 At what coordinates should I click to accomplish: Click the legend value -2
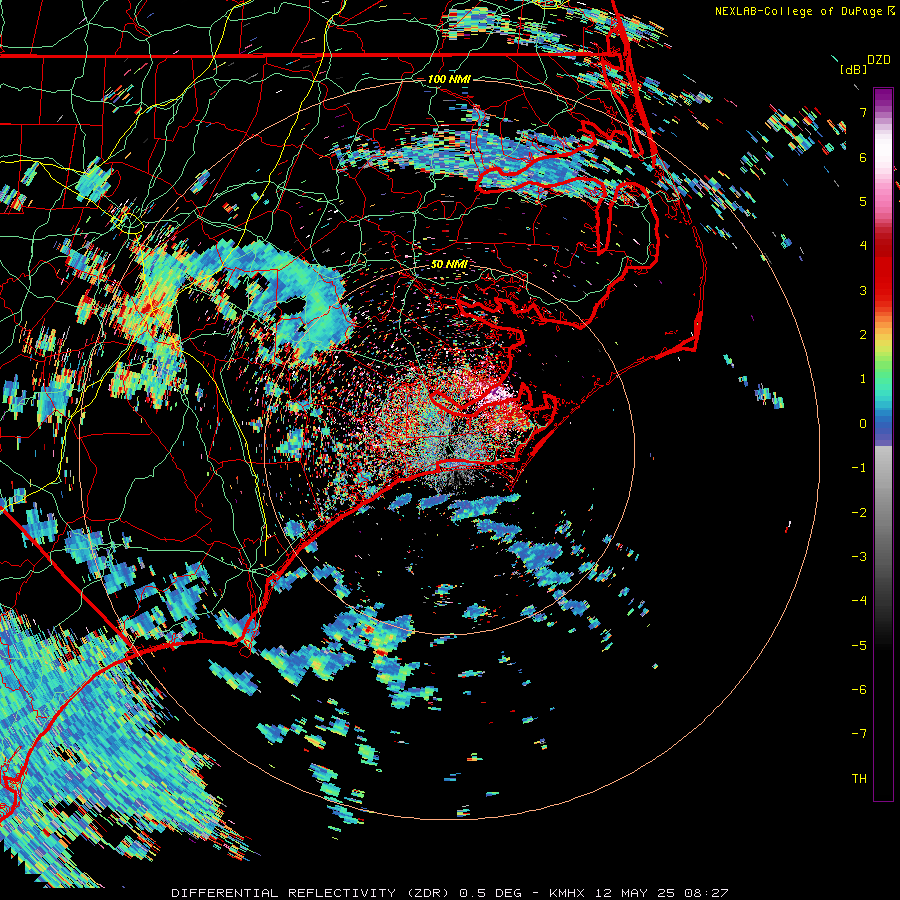tap(859, 513)
